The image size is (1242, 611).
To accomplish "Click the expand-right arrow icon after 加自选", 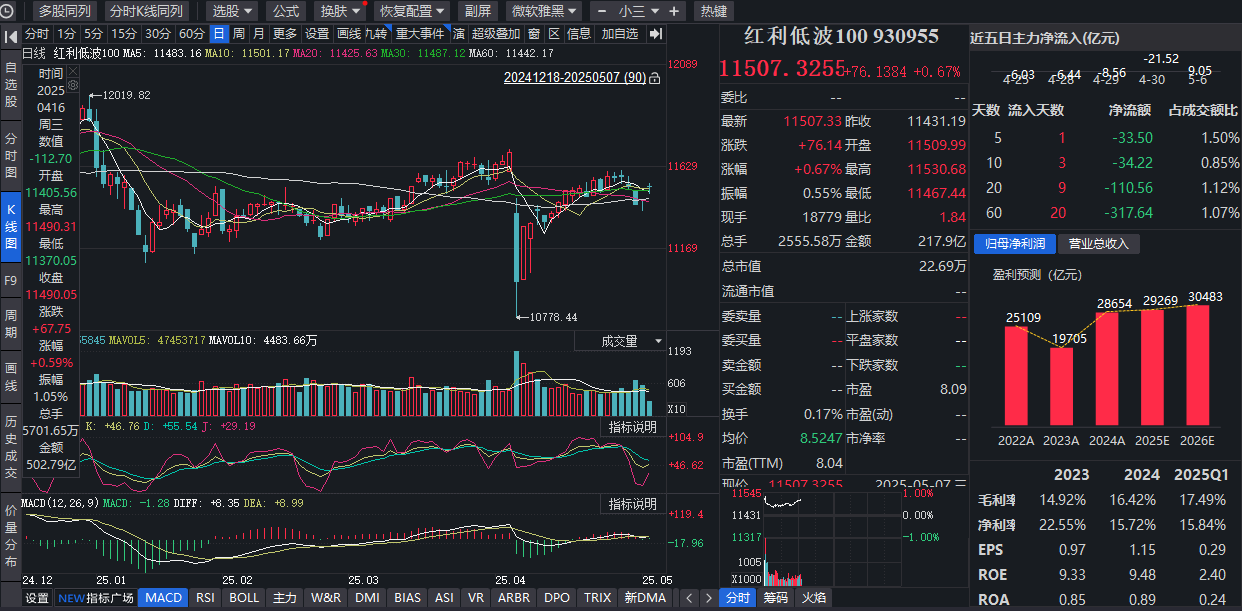I will [x=655, y=34].
